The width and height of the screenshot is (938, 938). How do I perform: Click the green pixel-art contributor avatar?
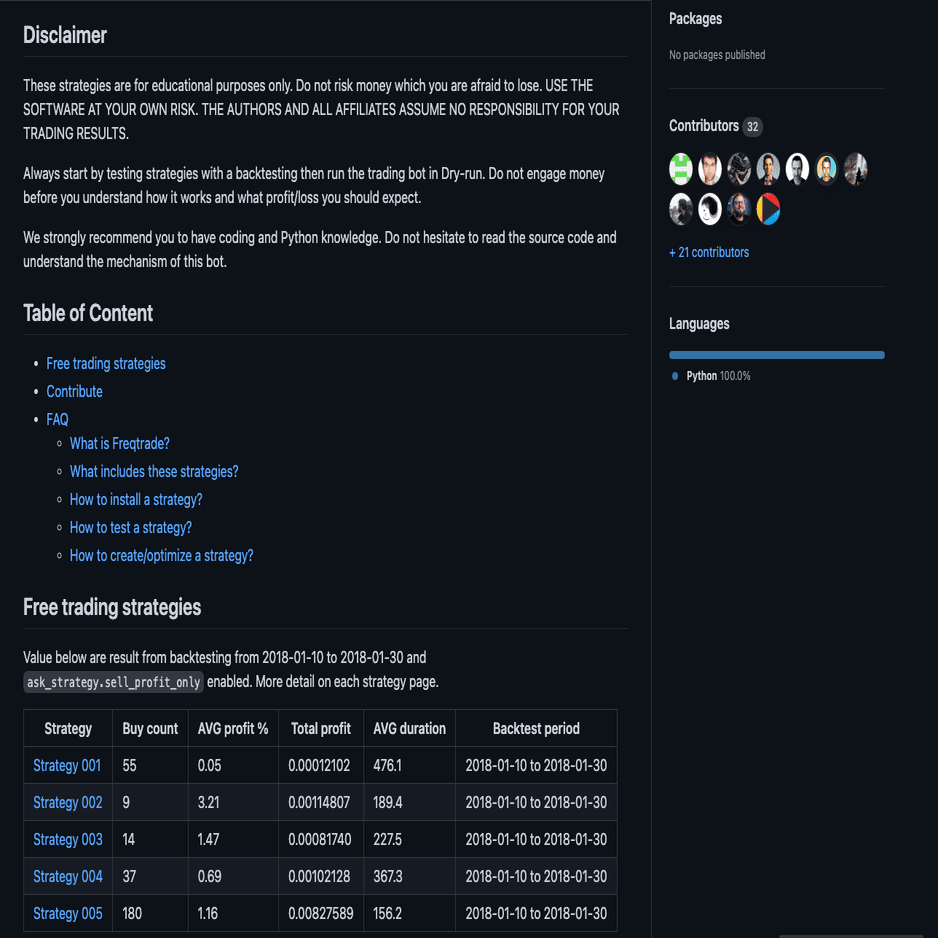(681, 168)
